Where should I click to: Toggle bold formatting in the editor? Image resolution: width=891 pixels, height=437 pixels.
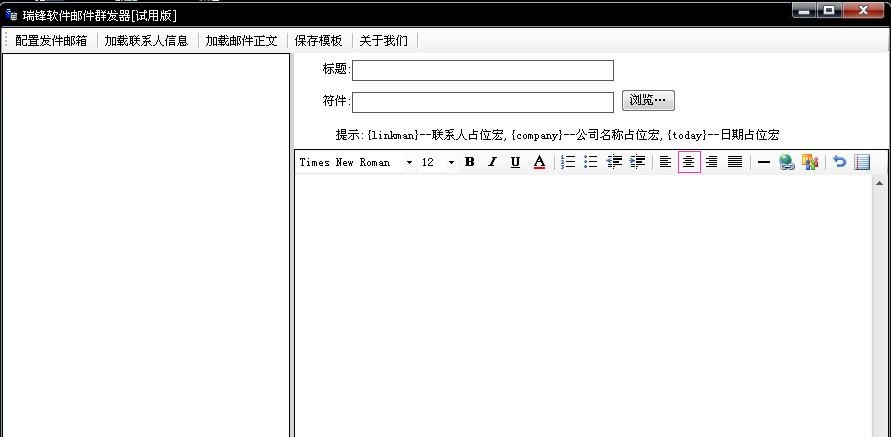click(x=469, y=162)
